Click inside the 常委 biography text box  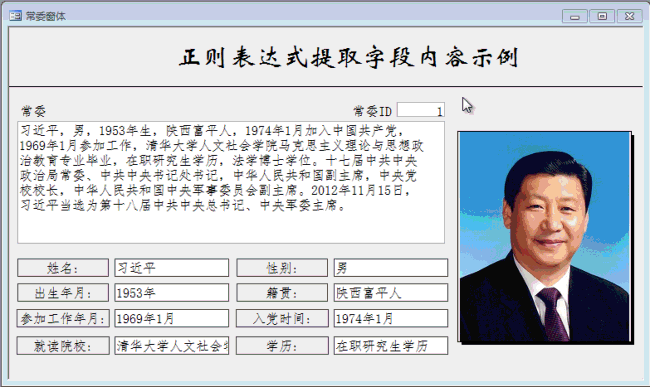[231, 182]
